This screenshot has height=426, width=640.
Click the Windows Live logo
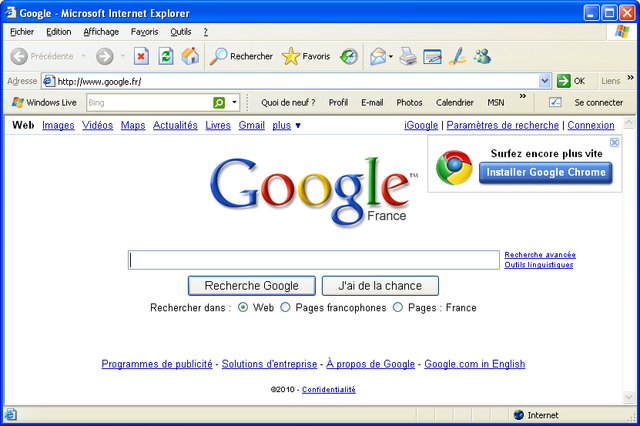pos(18,102)
